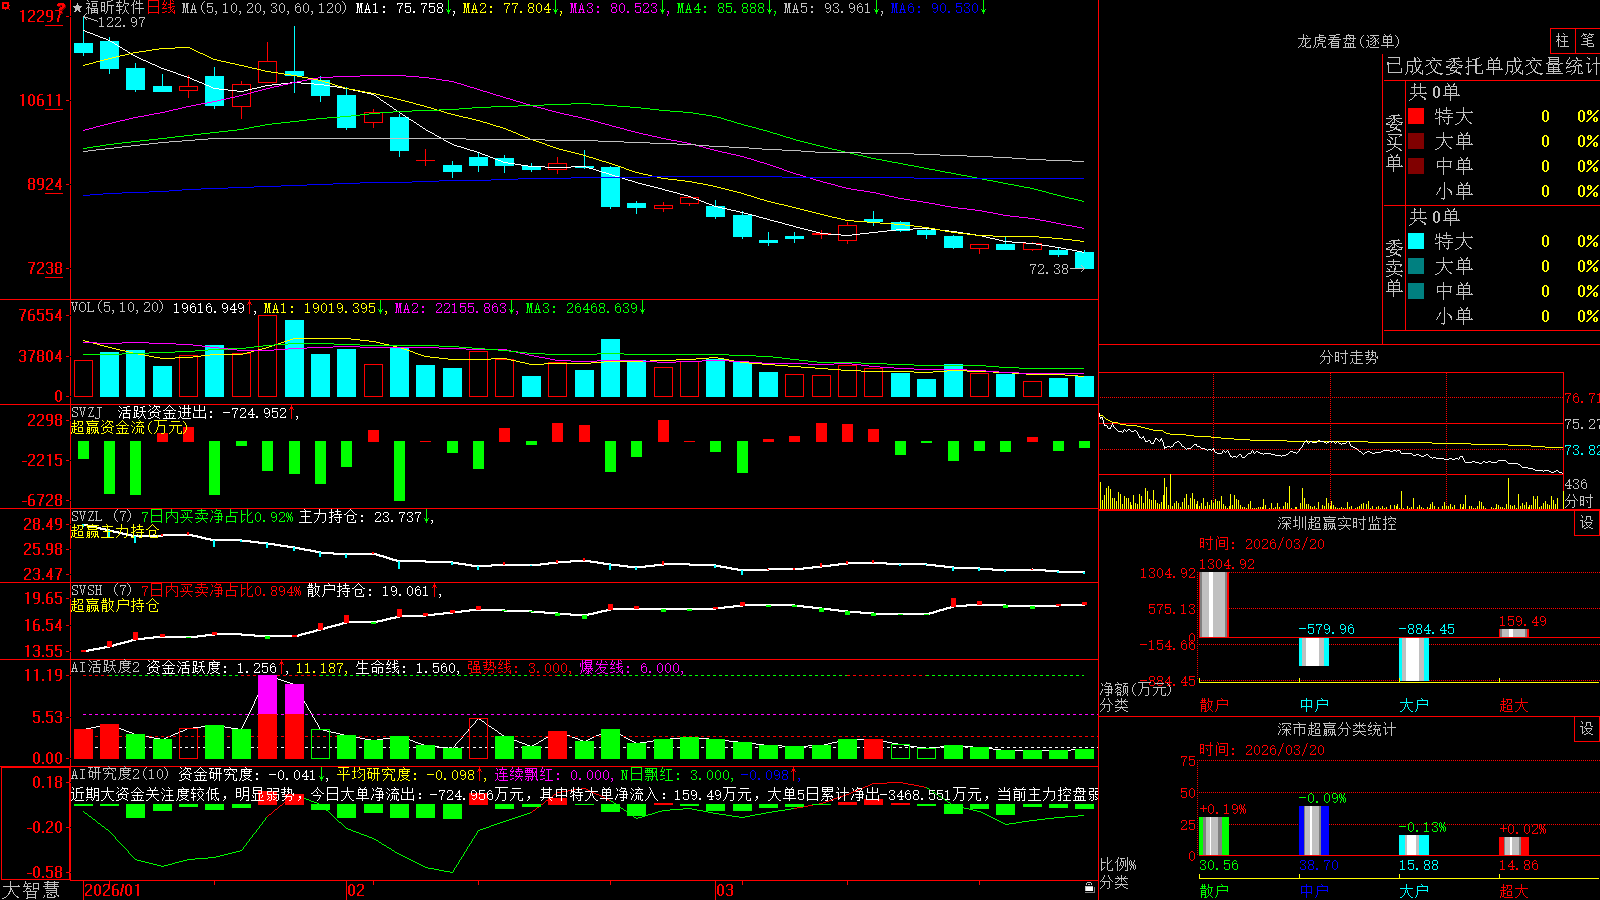Click the VOL(5,10,20) indicator label
This screenshot has height=900, width=1600.
coord(117,308)
